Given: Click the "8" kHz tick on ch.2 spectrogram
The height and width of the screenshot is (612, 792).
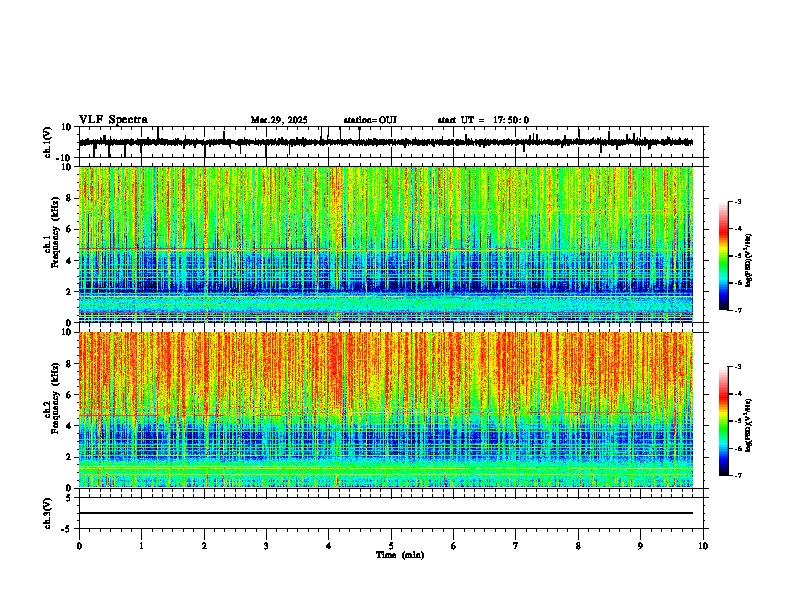Looking at the screenshot, I should point(69,364).
